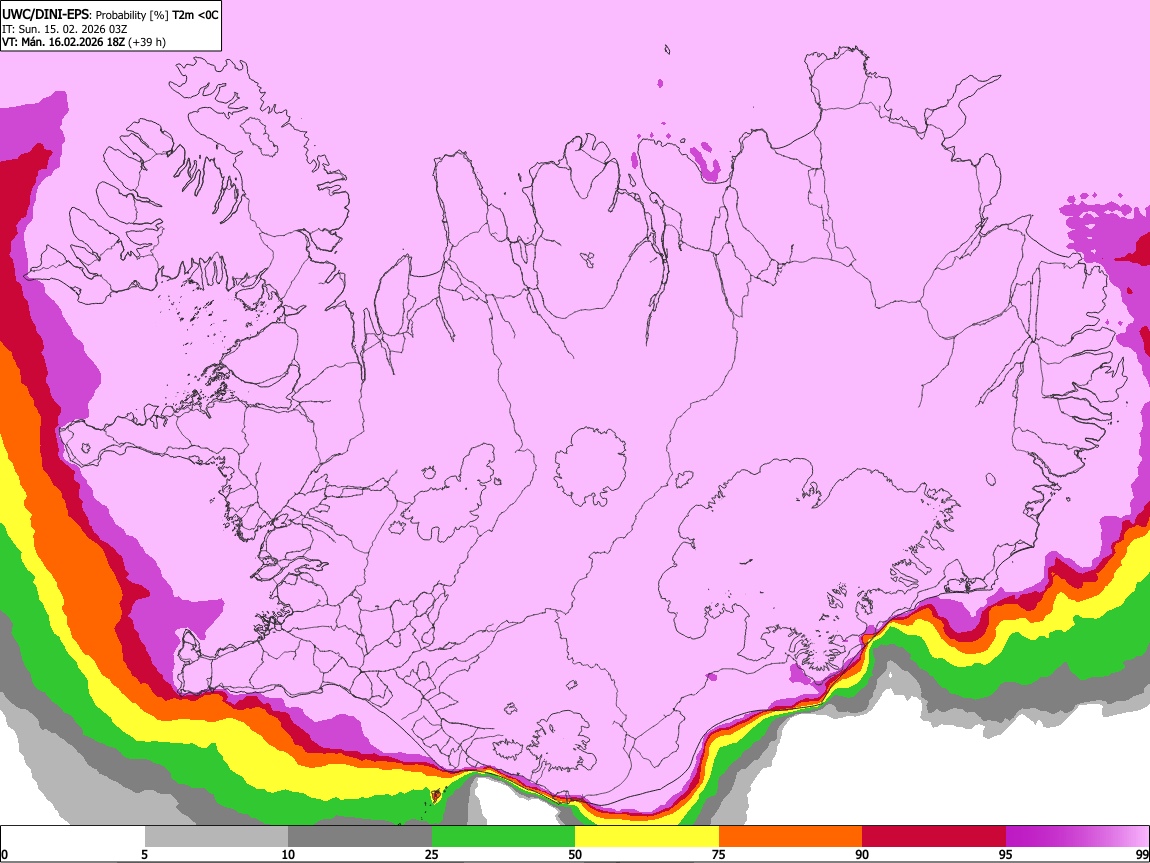Click the '(+39 h)' forecast offset text

click(147, 42)
